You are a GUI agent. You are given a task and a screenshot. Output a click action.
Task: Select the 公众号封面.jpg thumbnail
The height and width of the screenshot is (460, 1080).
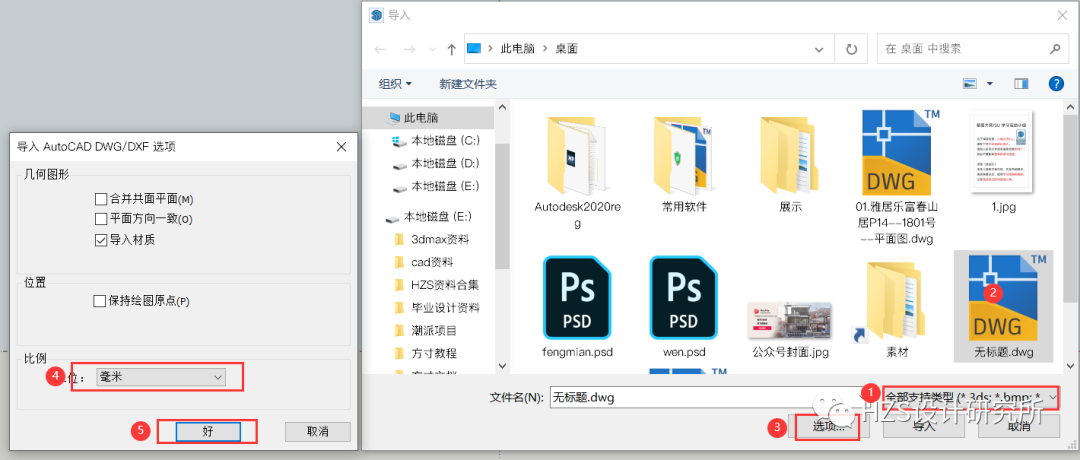pos(790,321)
